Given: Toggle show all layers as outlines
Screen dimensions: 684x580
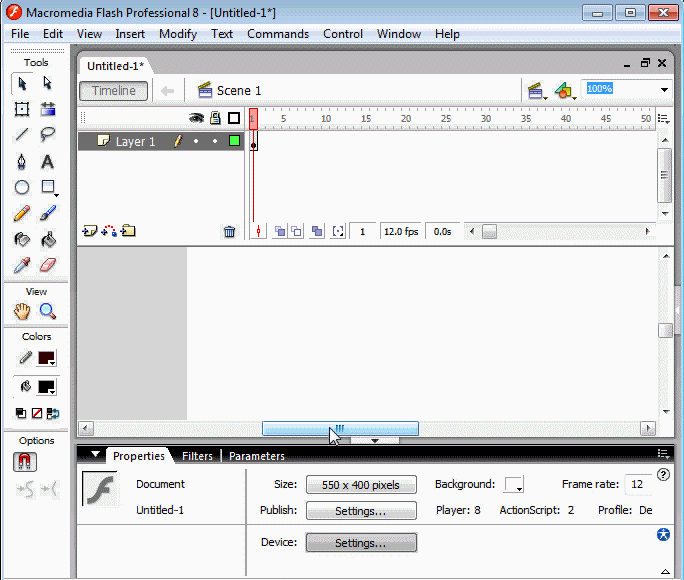Looking at the screenshot, I should click(234, 118).
